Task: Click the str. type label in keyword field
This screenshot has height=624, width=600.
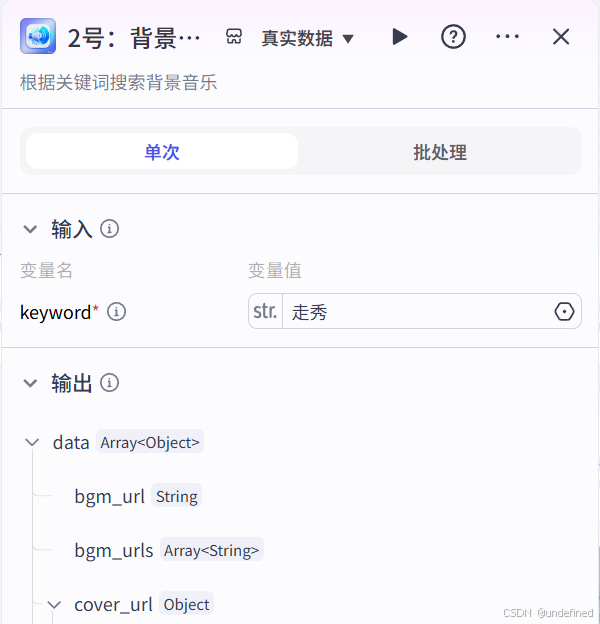Action: click(265, 311)
